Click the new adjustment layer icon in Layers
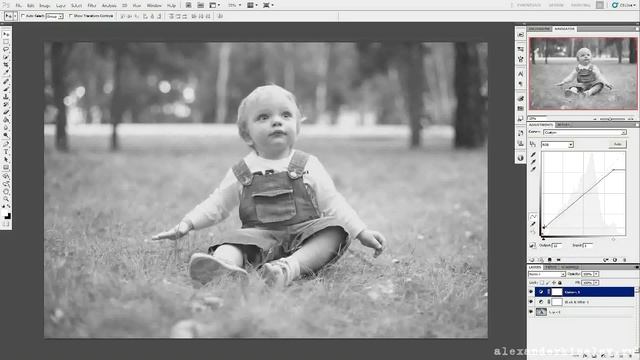 pos(603,356)
